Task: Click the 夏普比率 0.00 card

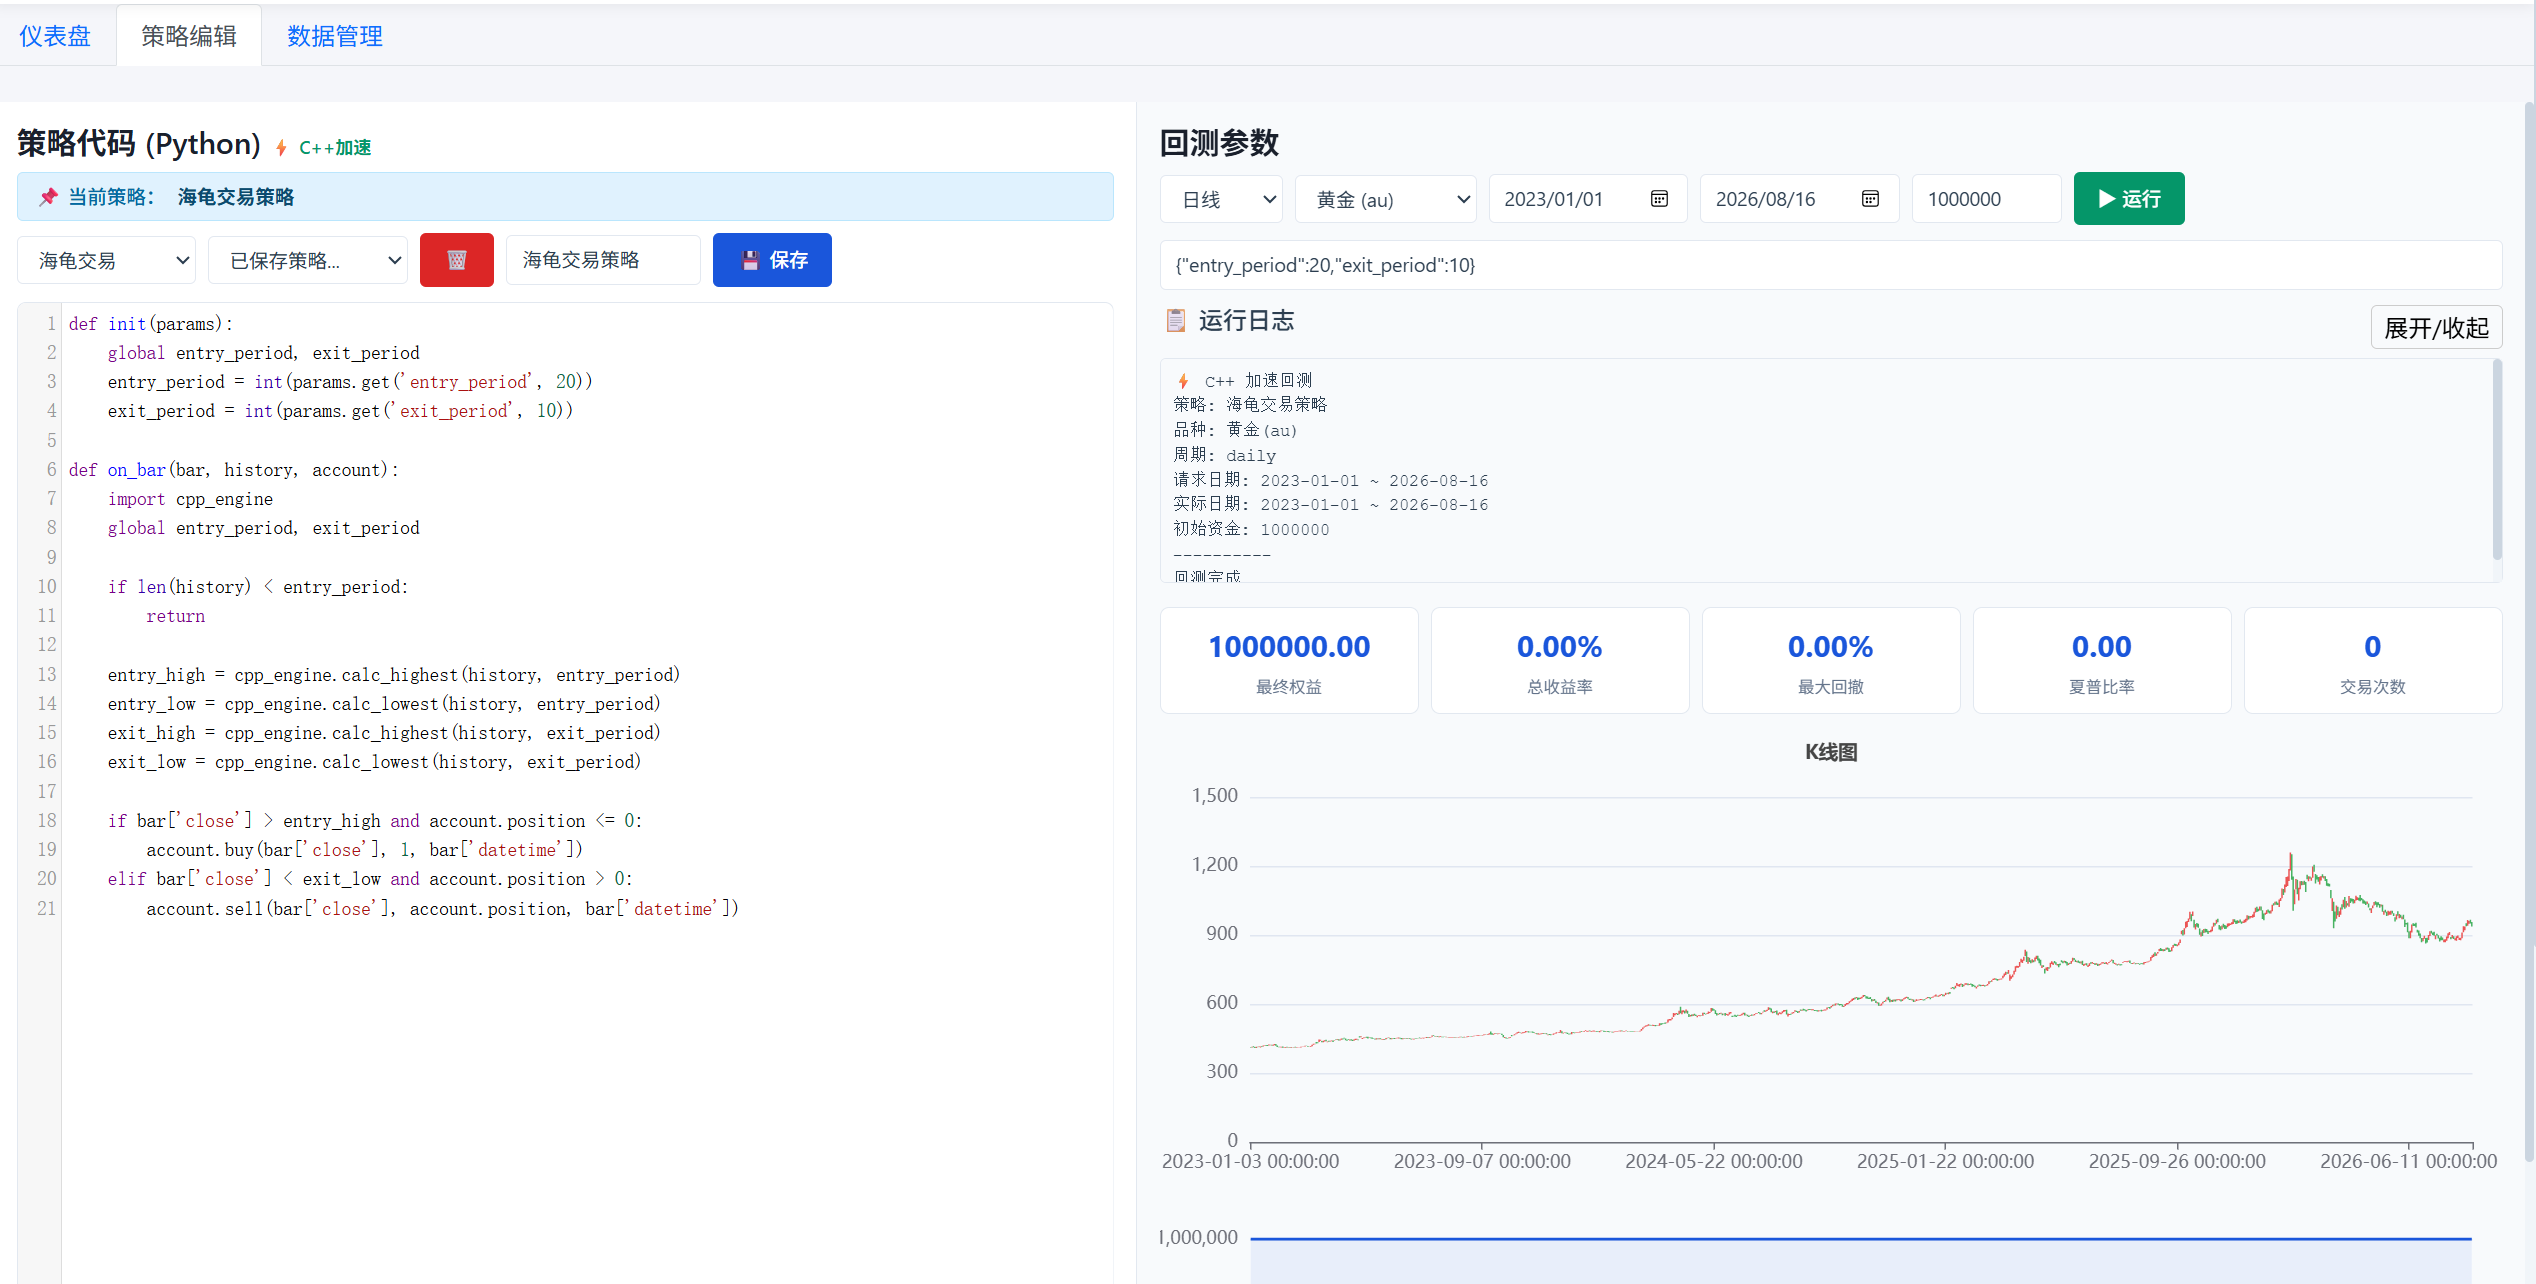Action: 2102,660
